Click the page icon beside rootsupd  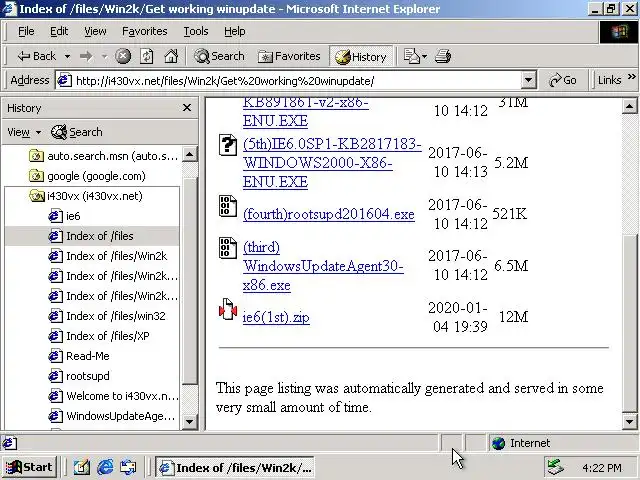point(56,376)
